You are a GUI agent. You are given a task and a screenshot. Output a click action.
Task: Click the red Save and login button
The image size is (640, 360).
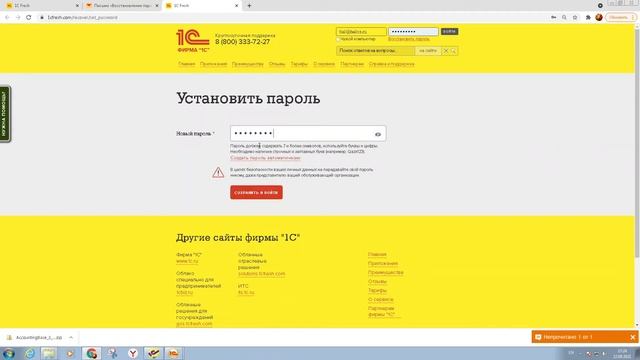256,192
